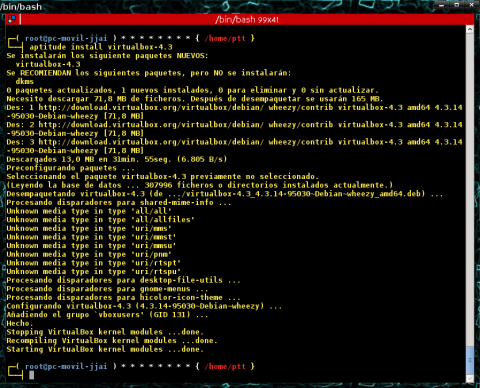Viewport: 480px width, 388px height.
Task: Click line 'Descargados 13,0 MB en 31min. 55seg.'
Action: coord(117,159)
